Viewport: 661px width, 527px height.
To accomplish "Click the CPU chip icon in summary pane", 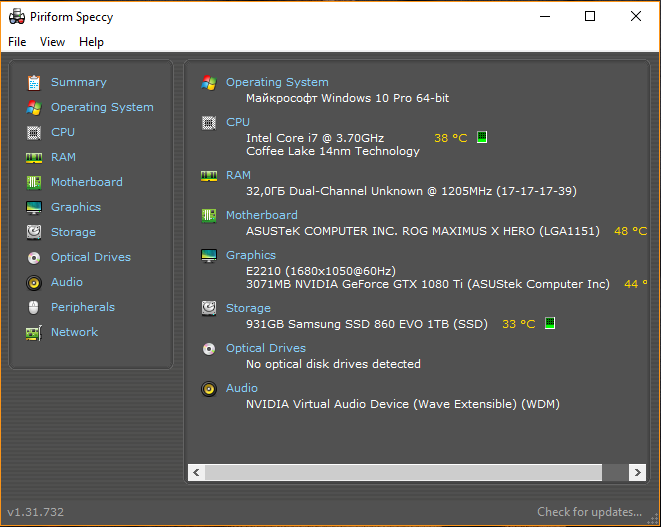I will [x=209, y=123].
